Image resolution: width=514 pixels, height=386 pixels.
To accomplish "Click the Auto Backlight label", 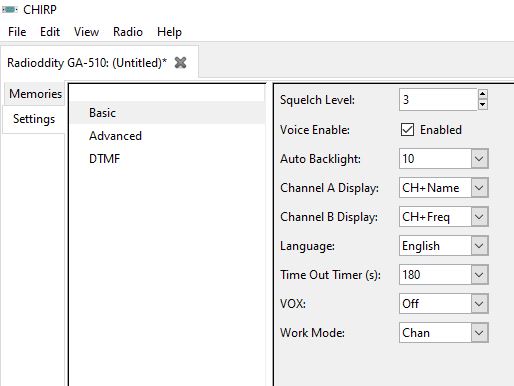I will pyautogui.click(x=320, y=159).
